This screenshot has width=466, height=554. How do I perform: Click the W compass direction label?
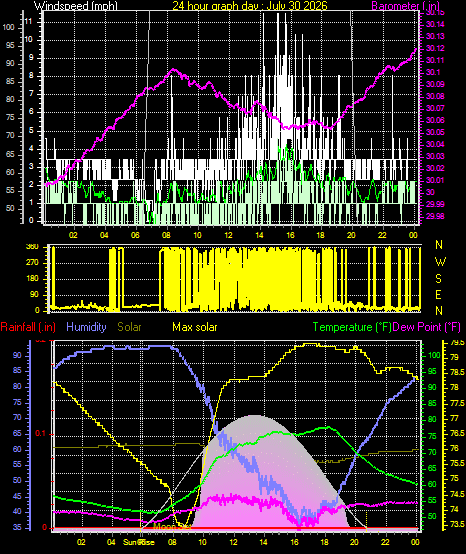pyautogui.click(x=440, y=262)
